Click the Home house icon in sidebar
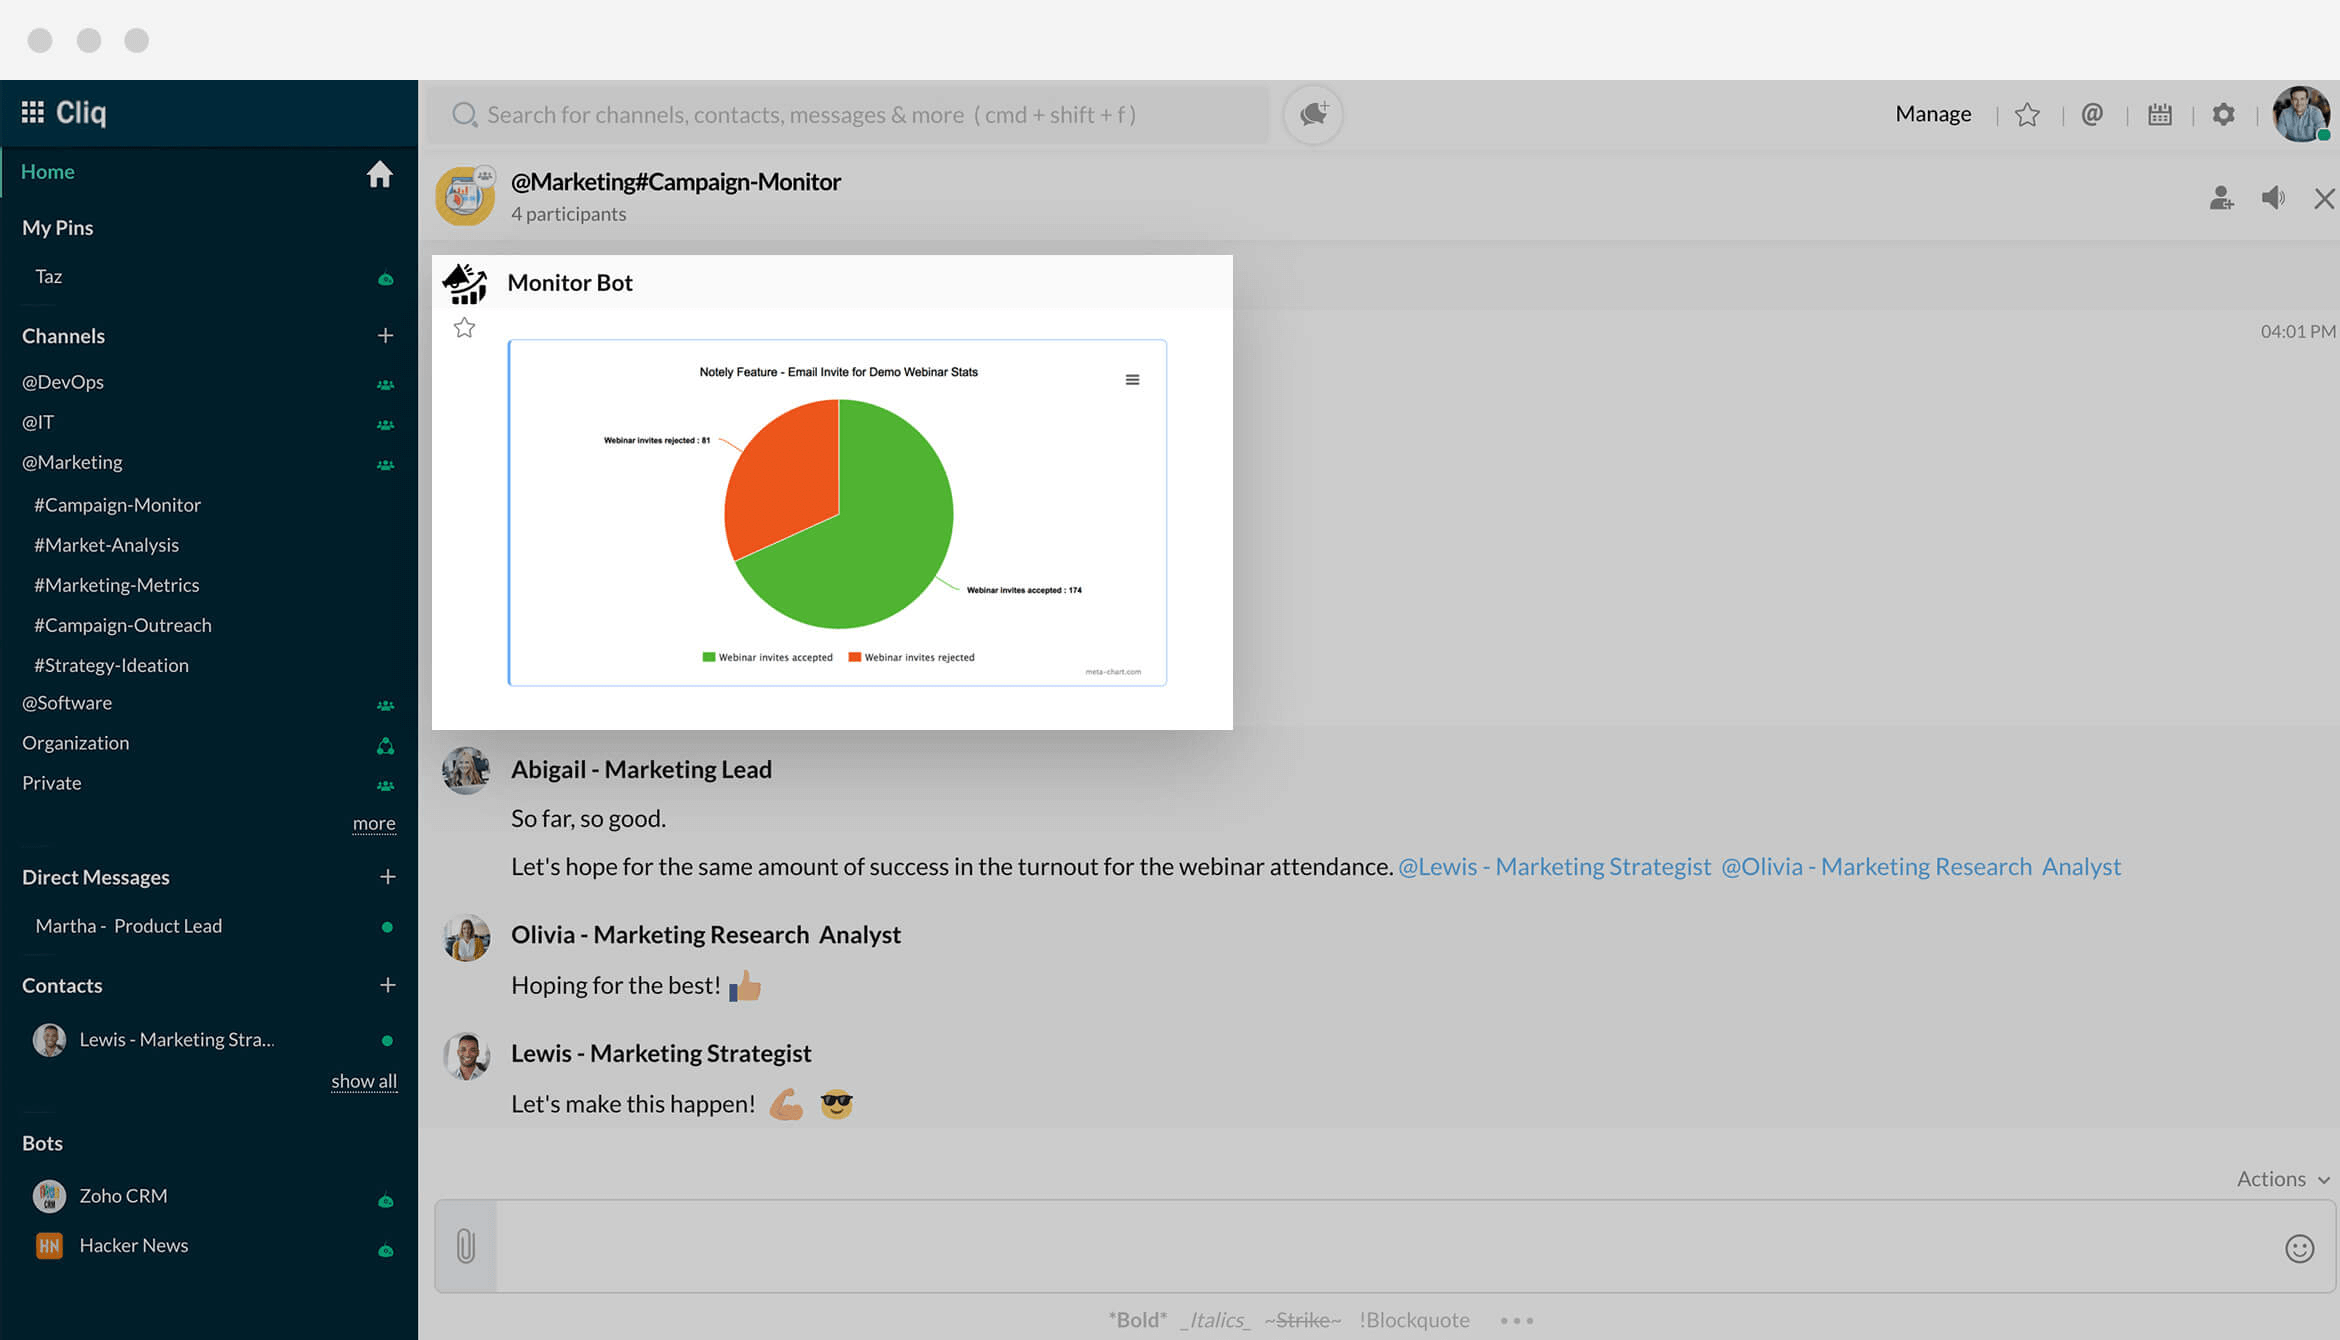The height and width of the screenshot is (1340, 2340). pyautogui.click(x=379, y=174)
